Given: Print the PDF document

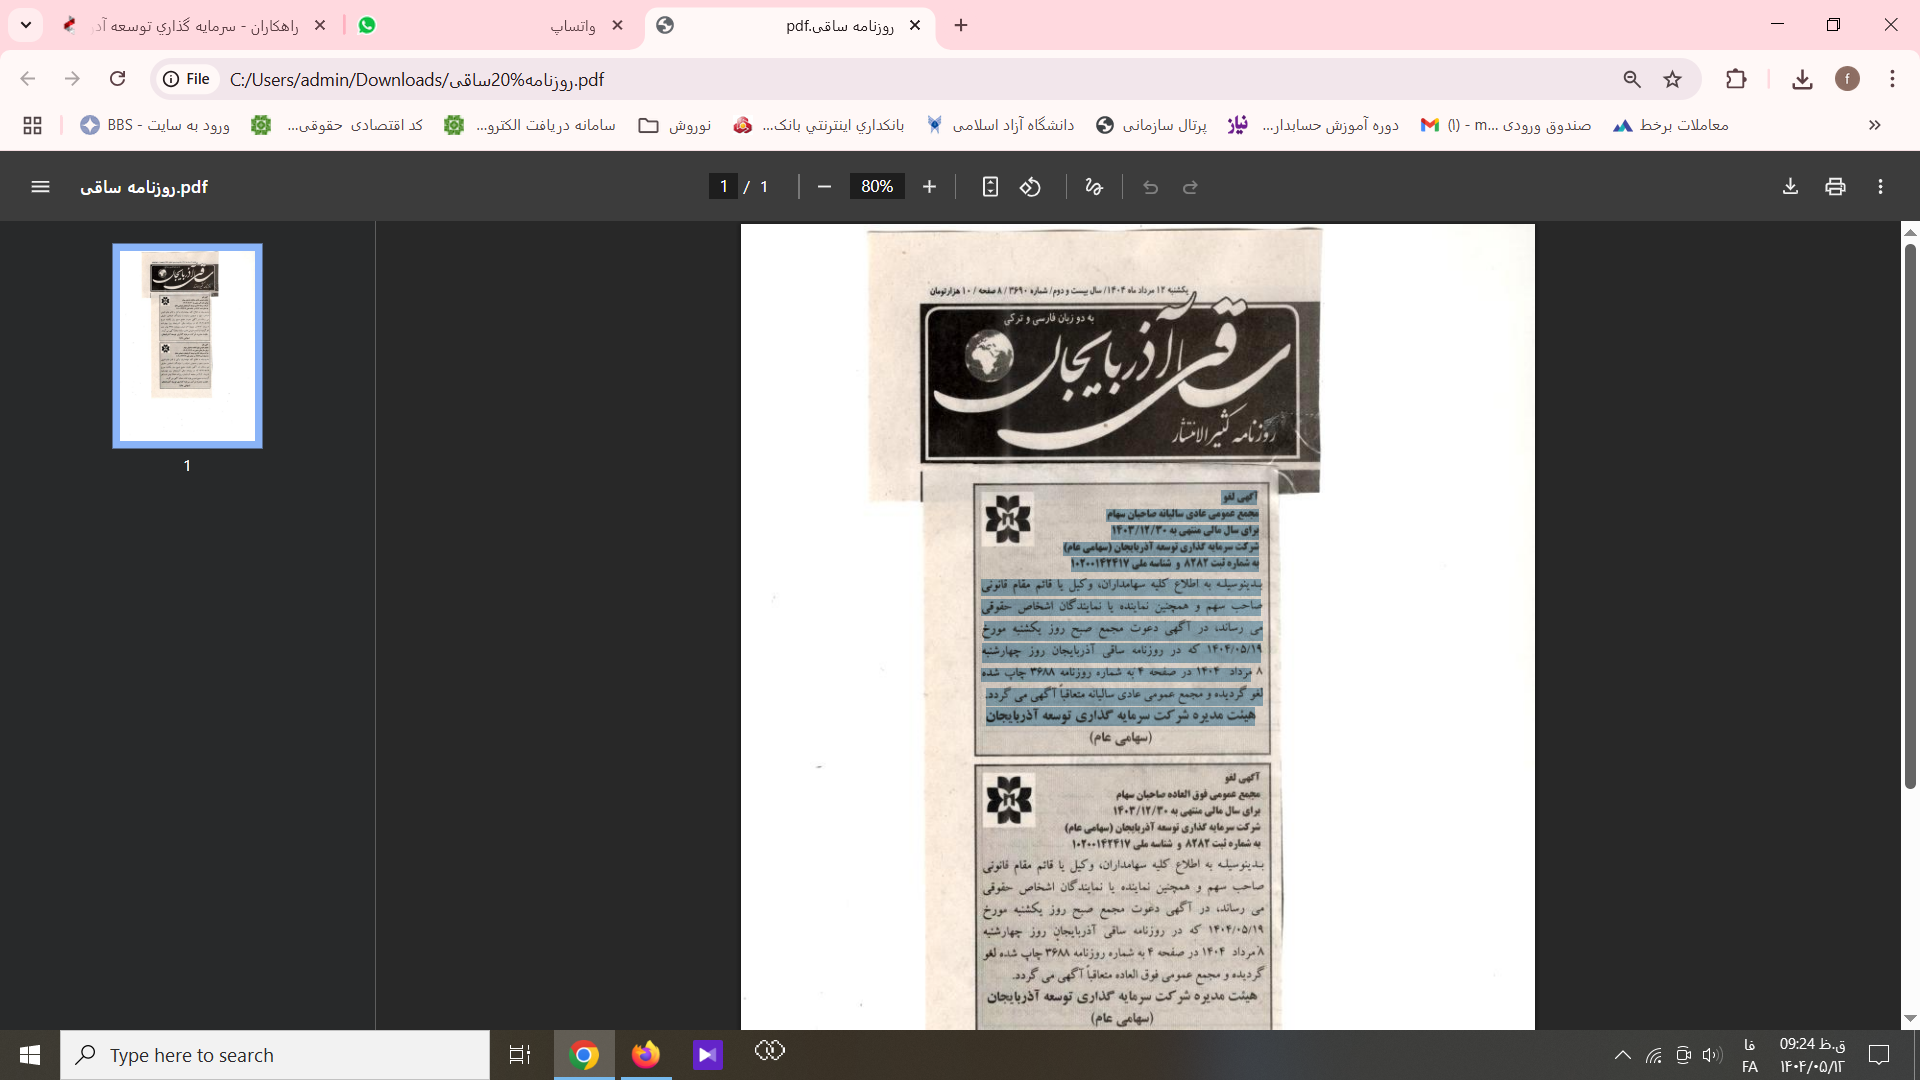Looking at the screenshot, I should pyautogui.click(x=1835, y=187).
